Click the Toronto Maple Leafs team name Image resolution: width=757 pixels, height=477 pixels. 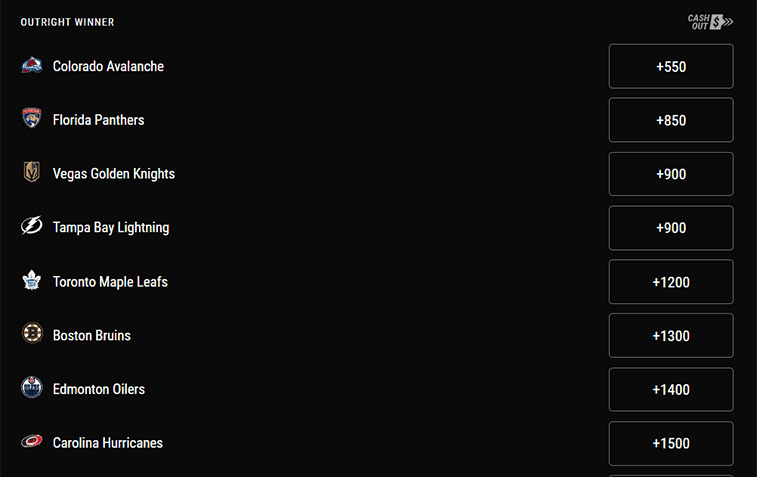[110, 282]
